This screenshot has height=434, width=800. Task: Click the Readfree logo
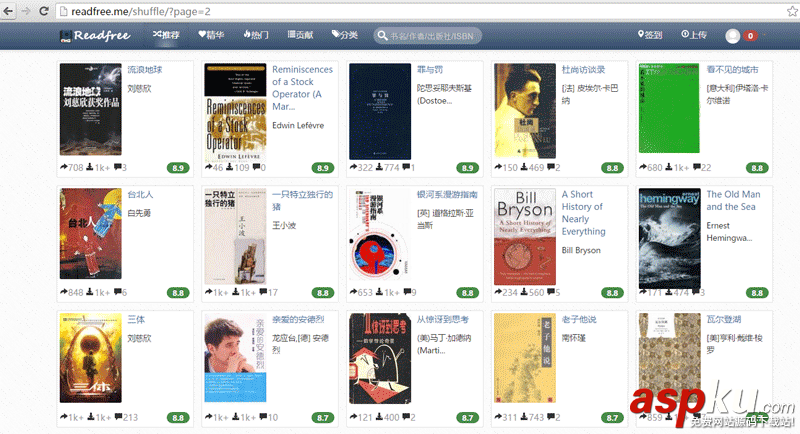95,35
